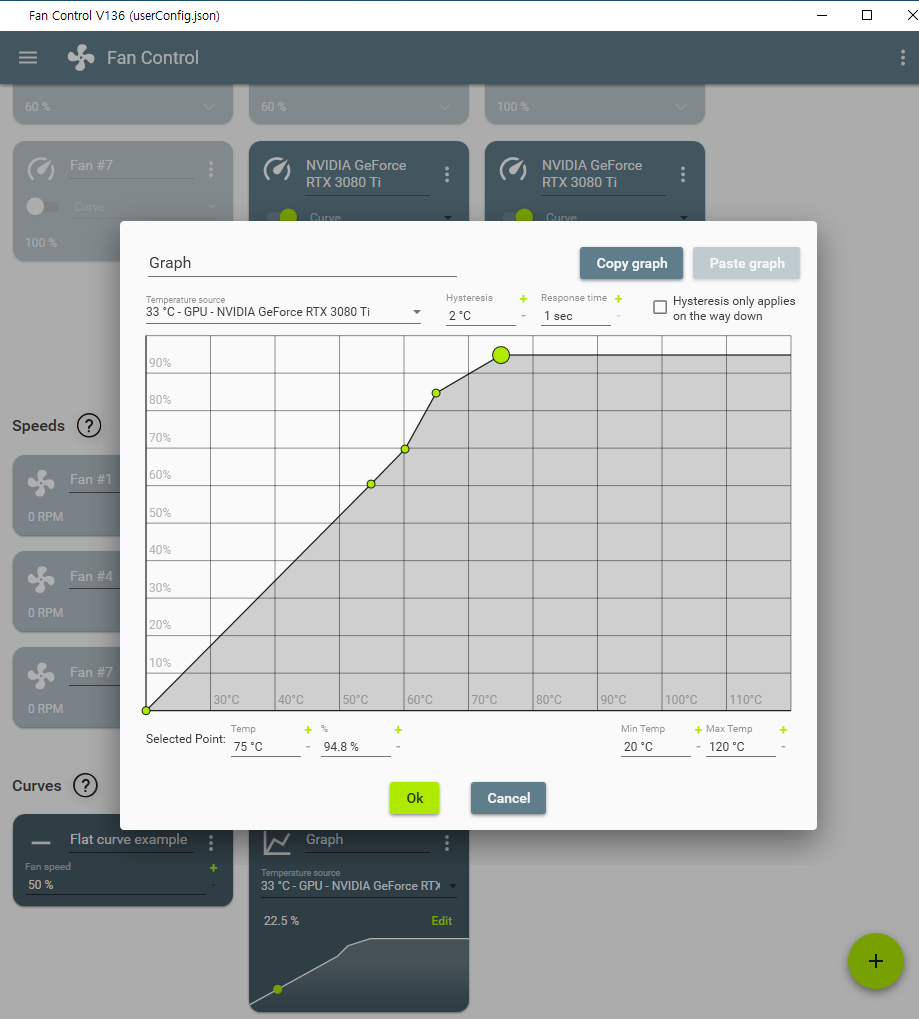Select the large curve point at 75°C

[x=501, y=355]
